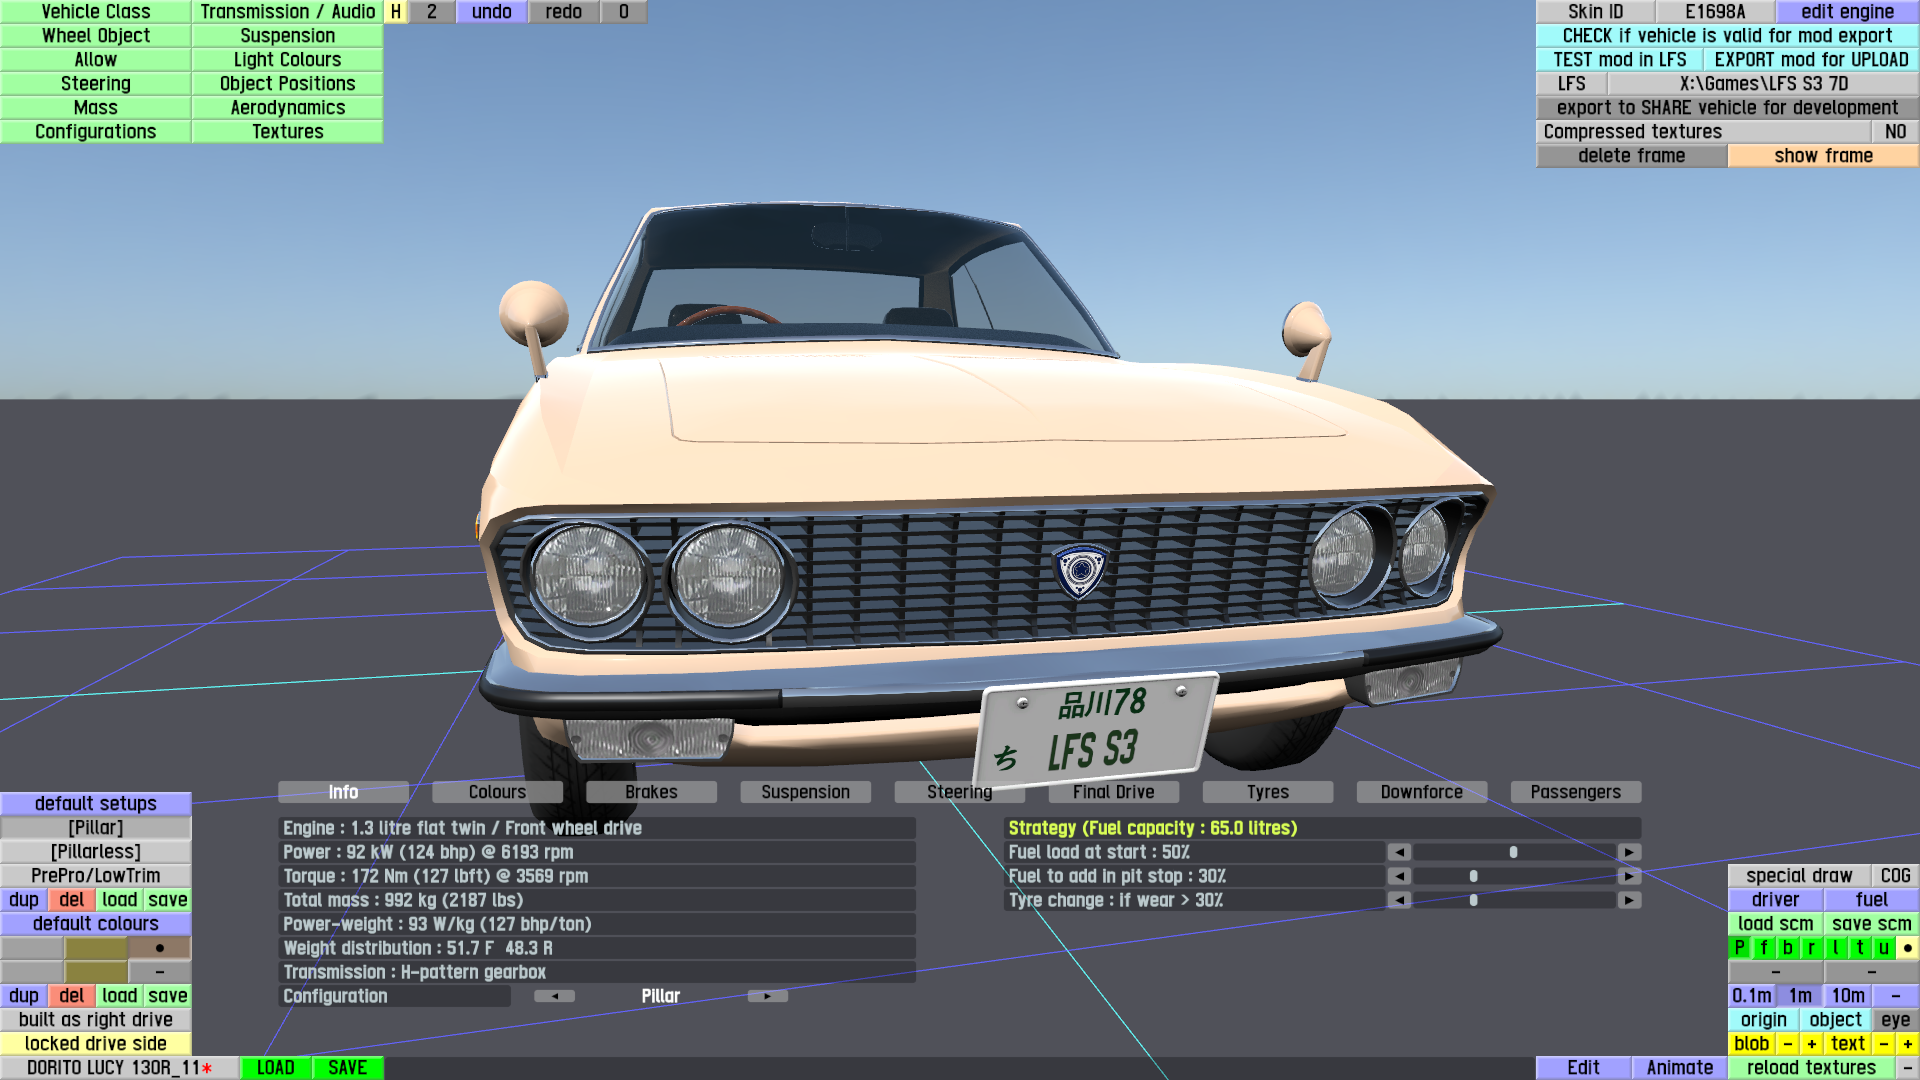The width and height of the screenshot is (1920, 1080).
Task: Click the text size minus button
Action: pyautogui.click(x=1883, y=1043)
